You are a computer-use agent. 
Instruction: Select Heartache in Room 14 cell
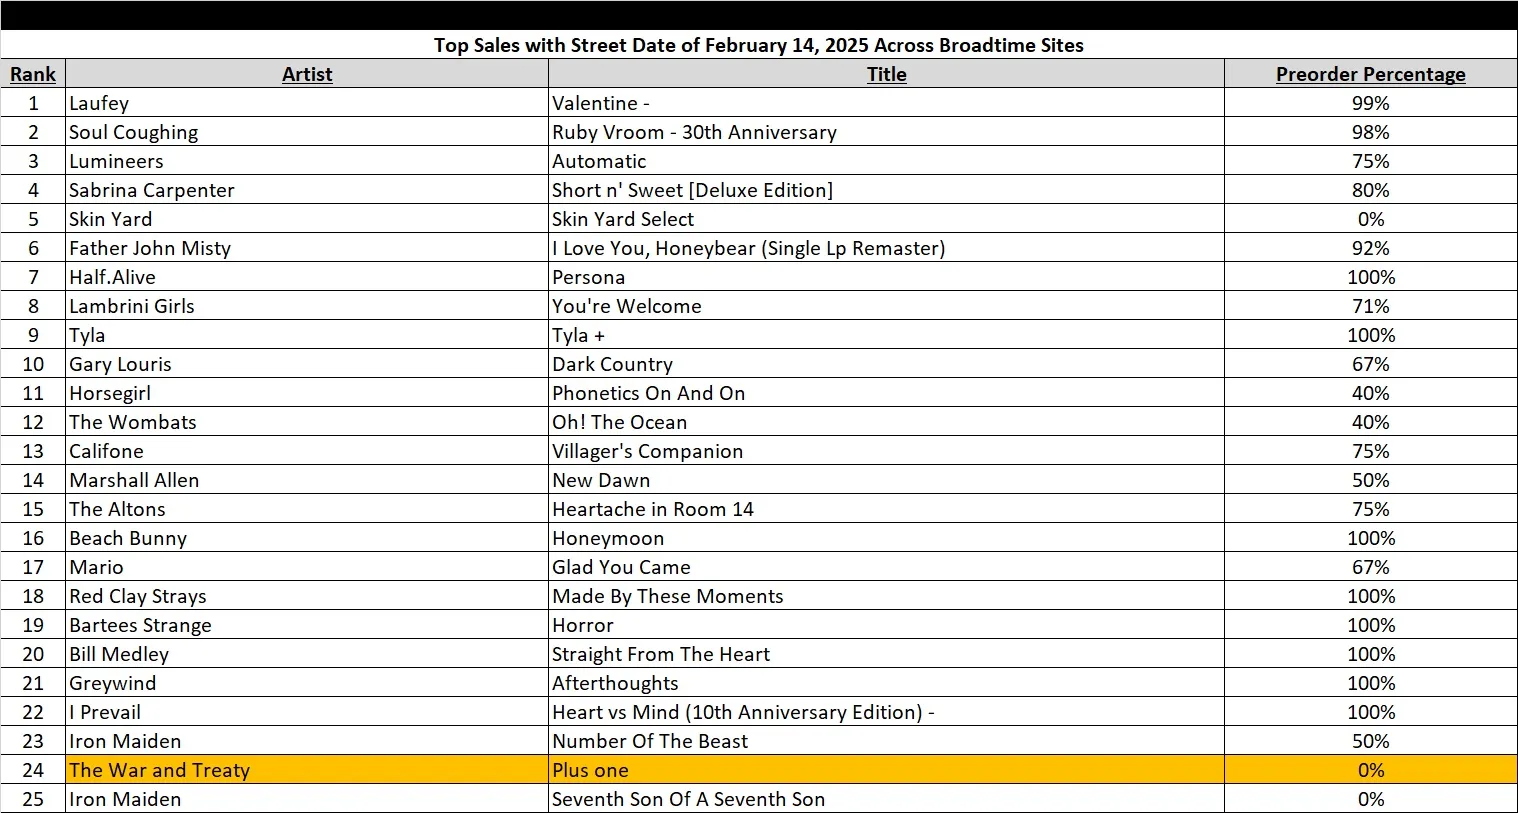[x=886, y=509]
